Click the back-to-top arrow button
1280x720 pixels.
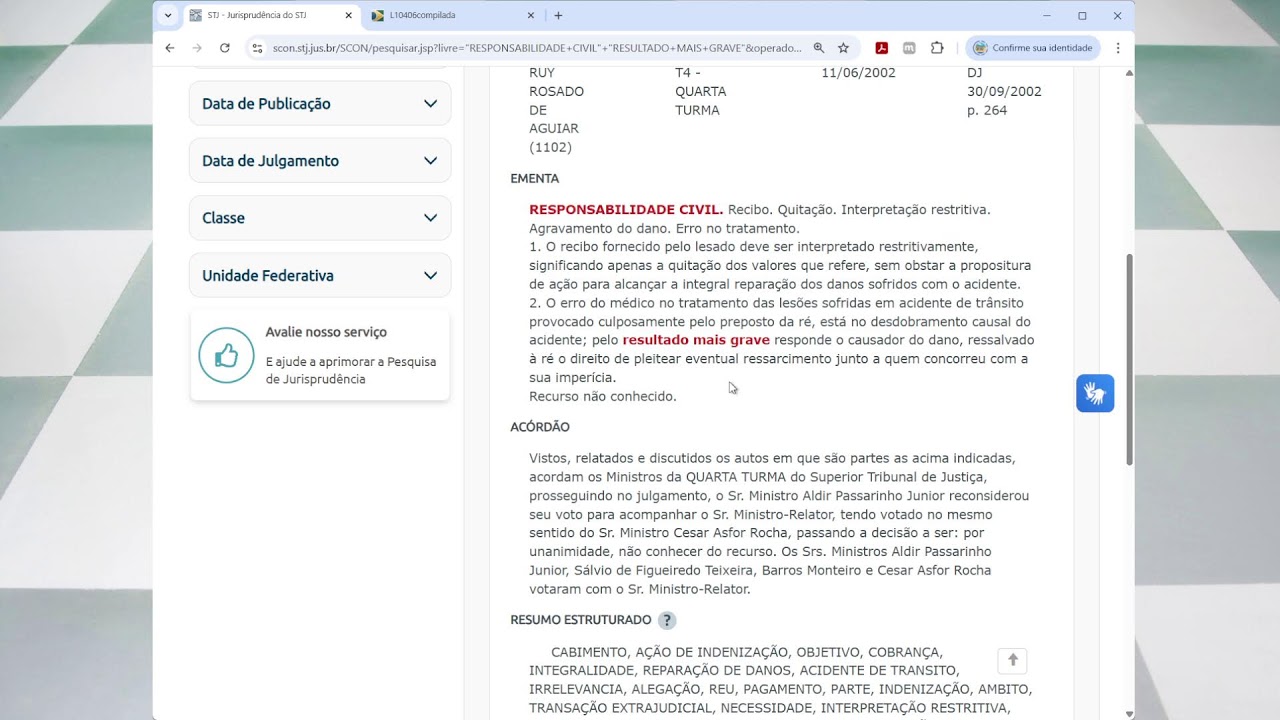tap(1012, 660)
